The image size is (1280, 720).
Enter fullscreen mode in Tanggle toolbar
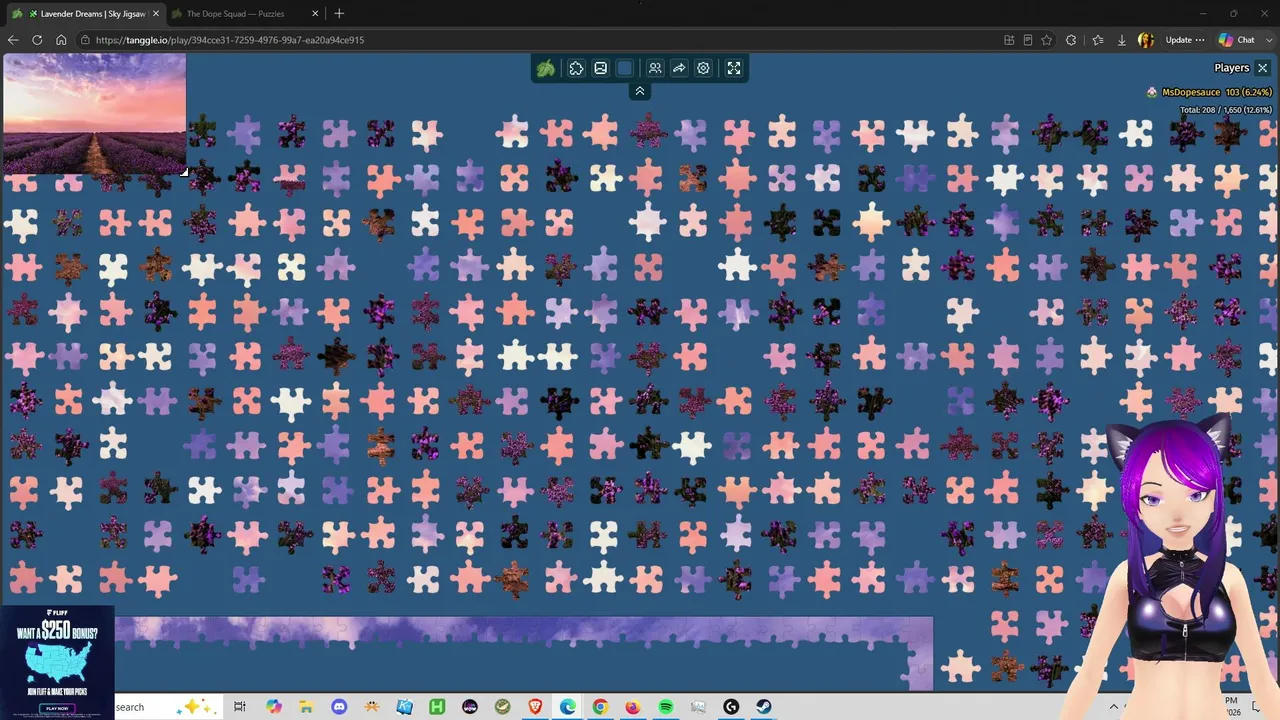pos(734,68)
